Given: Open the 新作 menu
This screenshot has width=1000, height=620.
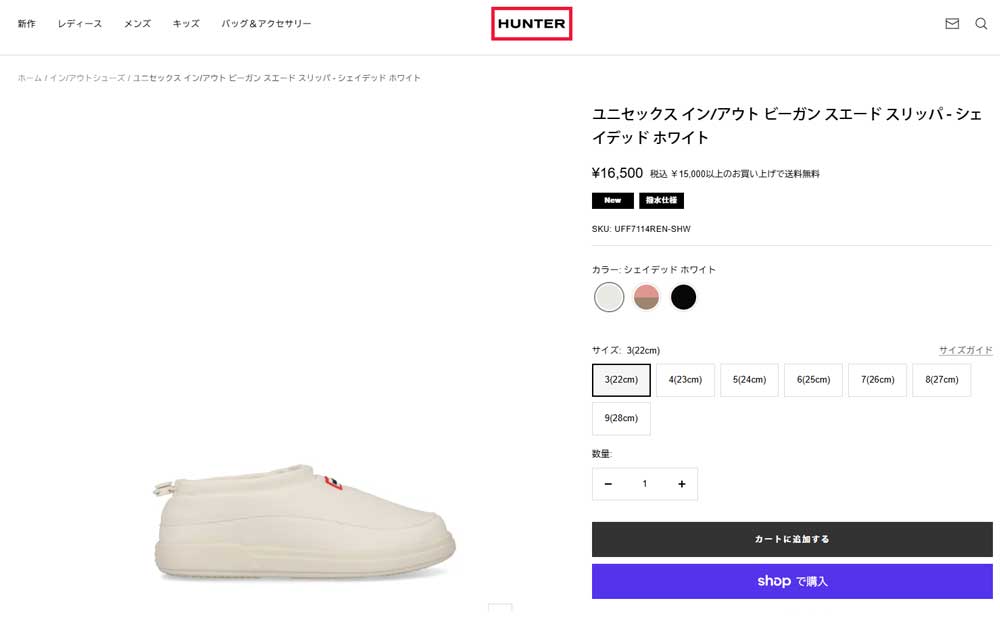Looking at the screenshot, I should (26, 24).
